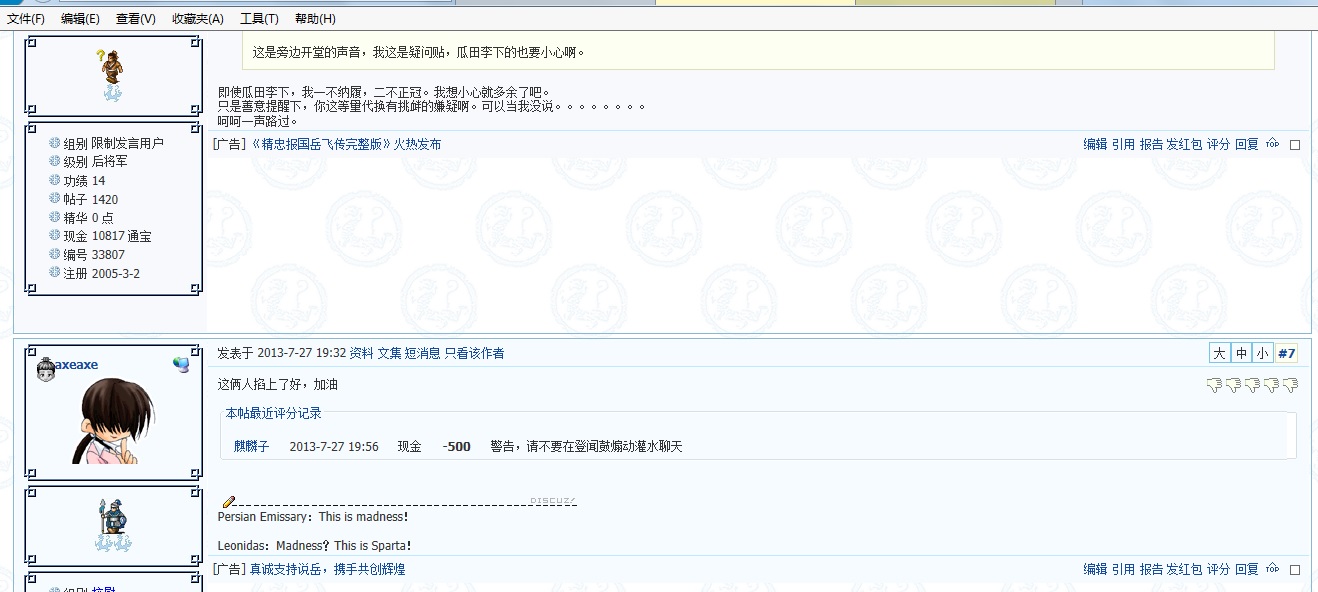Viewport: 1318px width, 592px height.
Task: Click 短消息 to message axeaxe
Action: (423, 353)
